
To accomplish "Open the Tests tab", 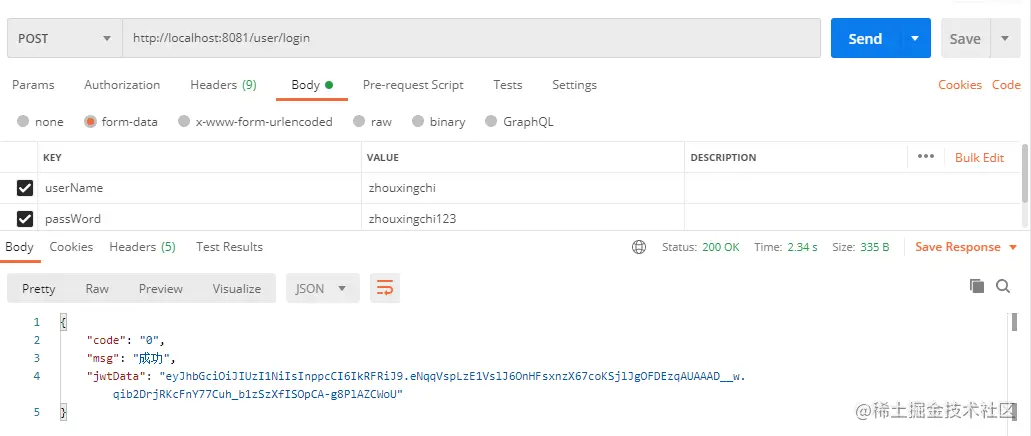I will coord(508,85).
